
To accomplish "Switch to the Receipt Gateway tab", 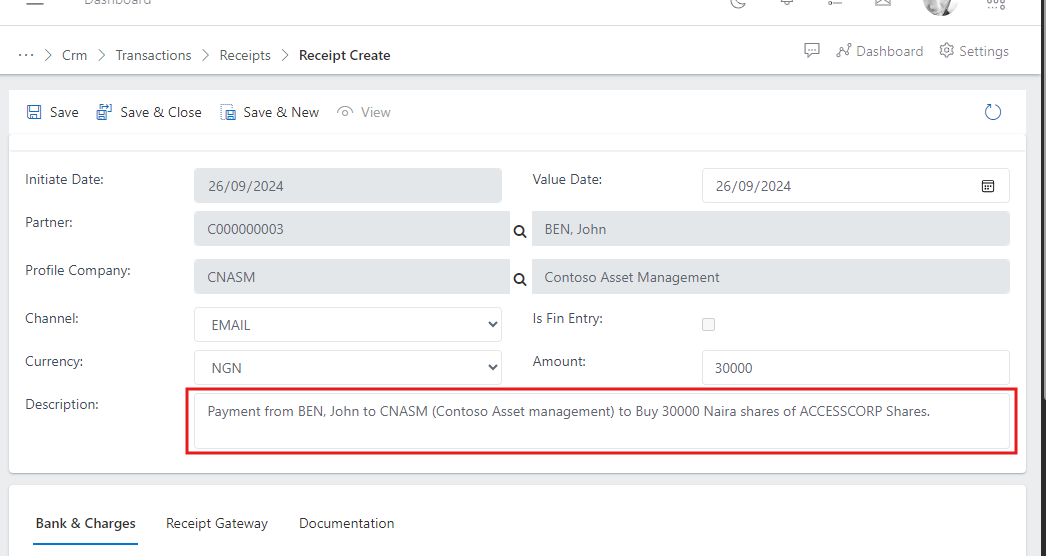I will point(217,523).
